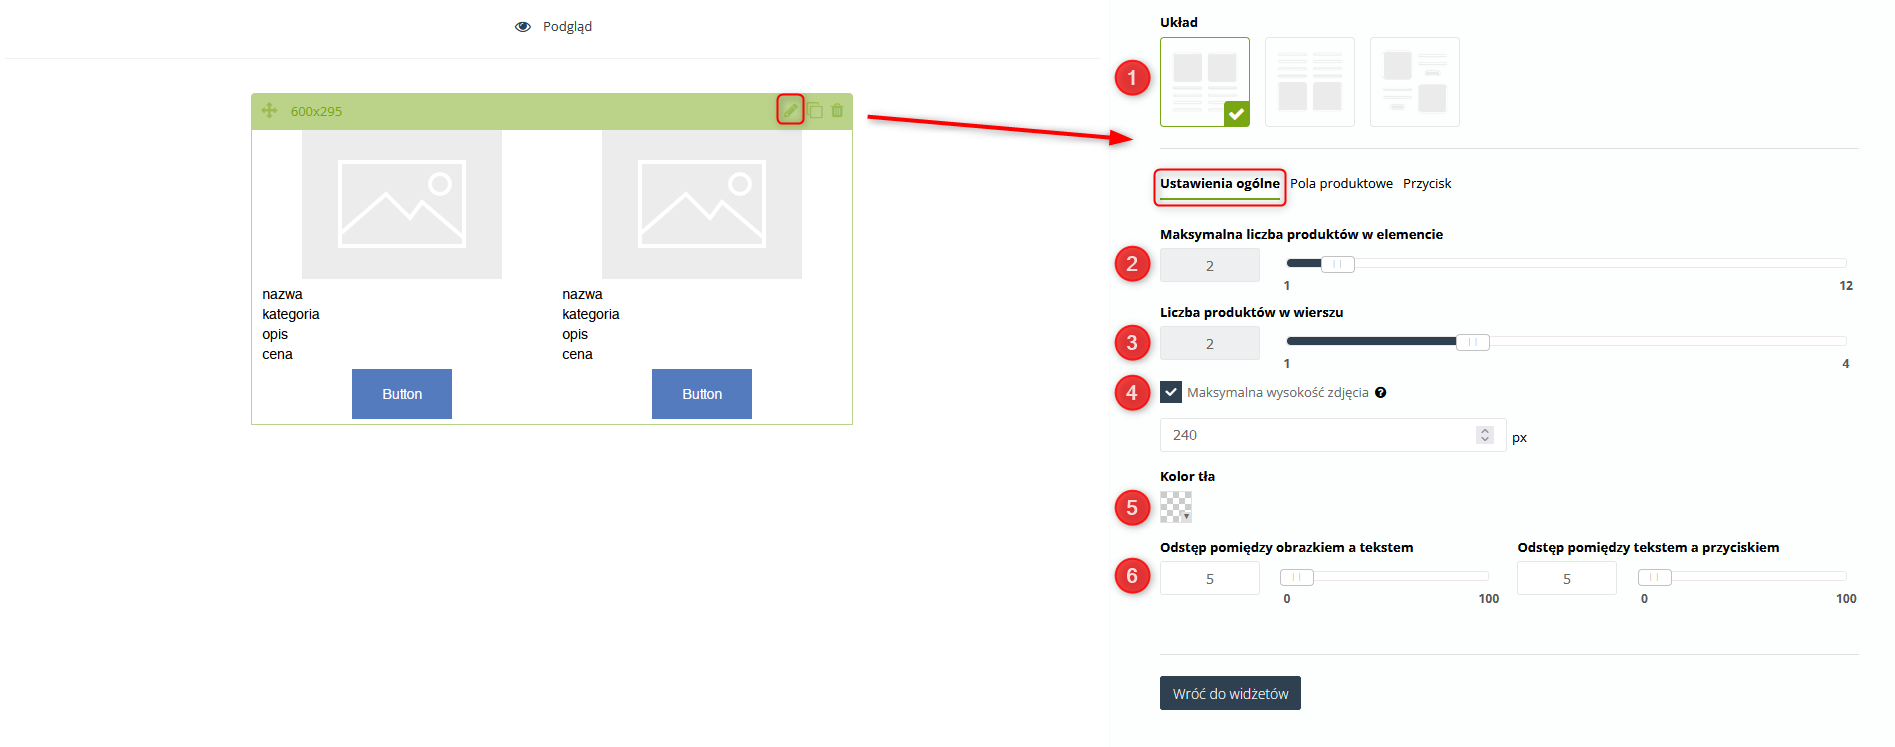Click the products per row slider handle
Screen dimensions: 1895x747
tap(1472, 342)
